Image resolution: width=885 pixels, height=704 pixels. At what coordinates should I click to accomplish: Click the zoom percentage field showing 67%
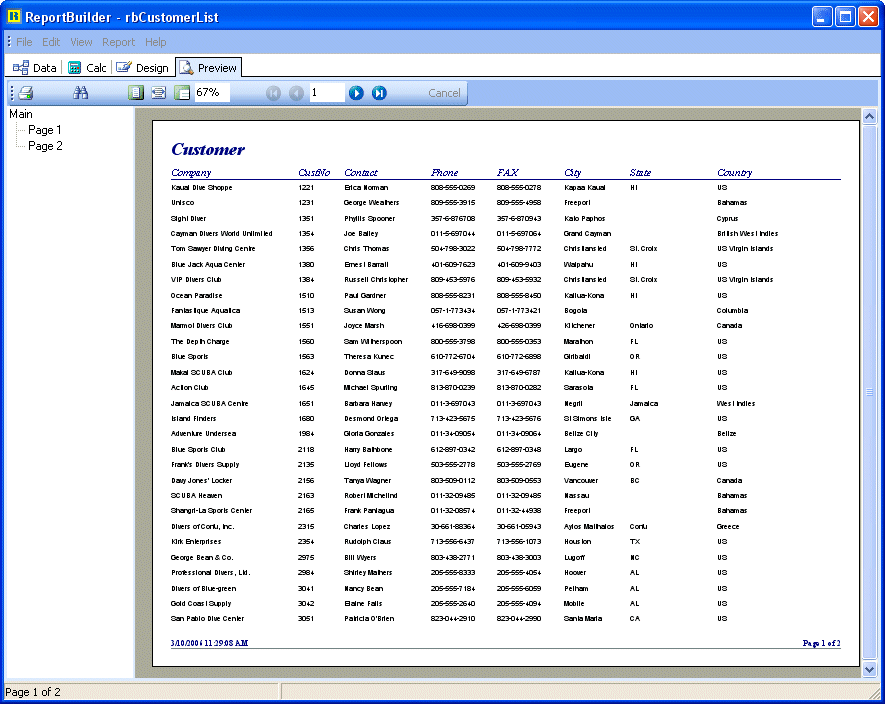point(211,93)
